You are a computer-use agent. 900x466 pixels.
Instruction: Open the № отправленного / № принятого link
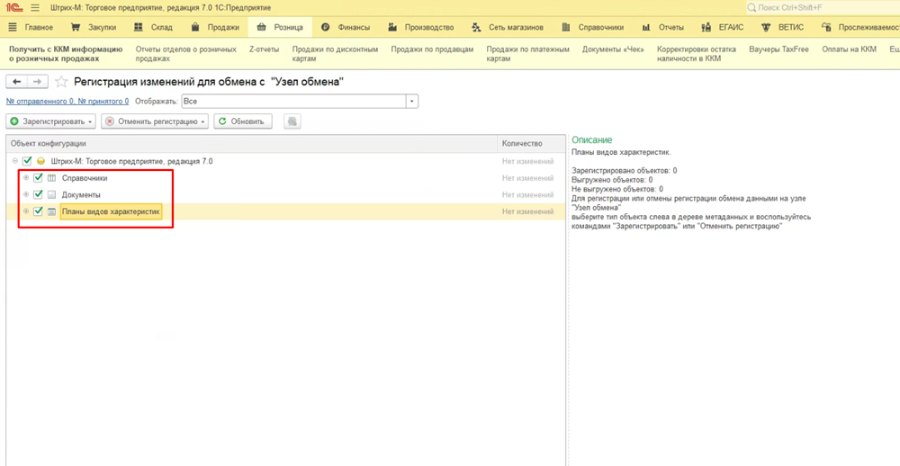[67, 102]
